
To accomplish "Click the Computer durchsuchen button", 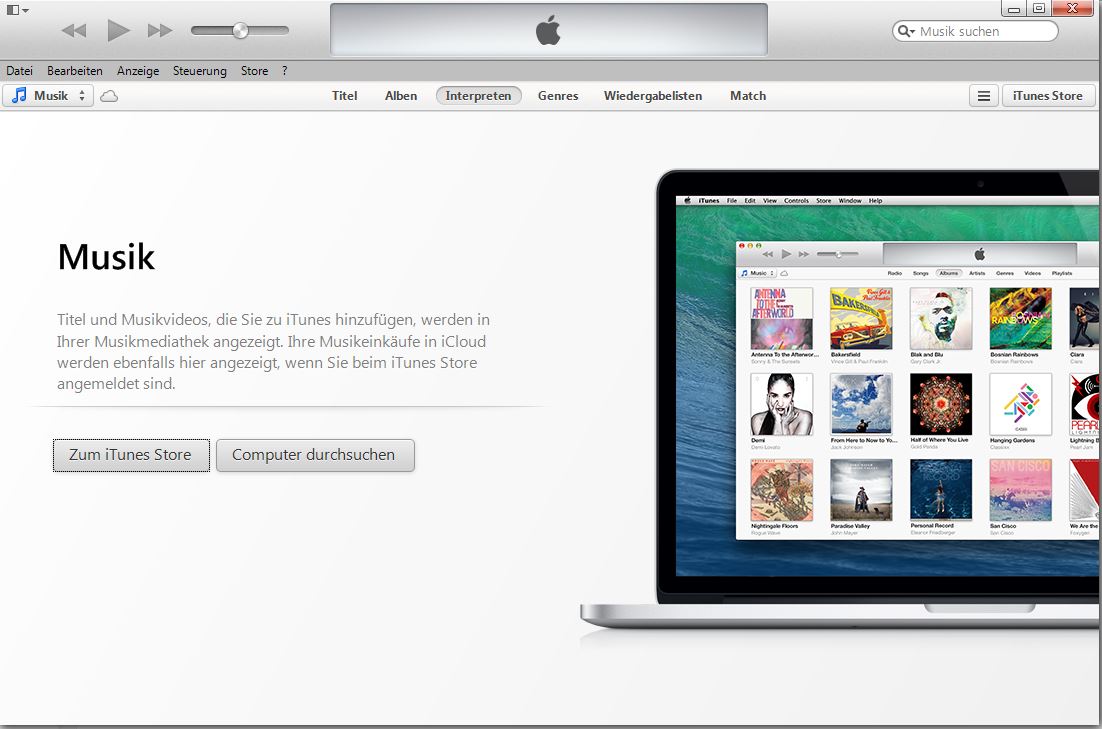I will pos(315,455).
